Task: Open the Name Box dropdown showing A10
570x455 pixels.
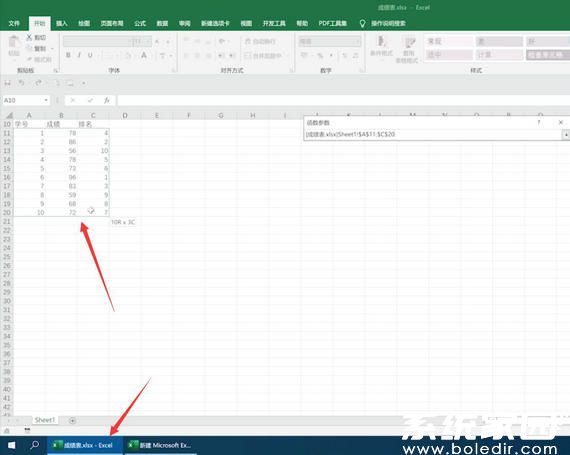Action: 46,100
